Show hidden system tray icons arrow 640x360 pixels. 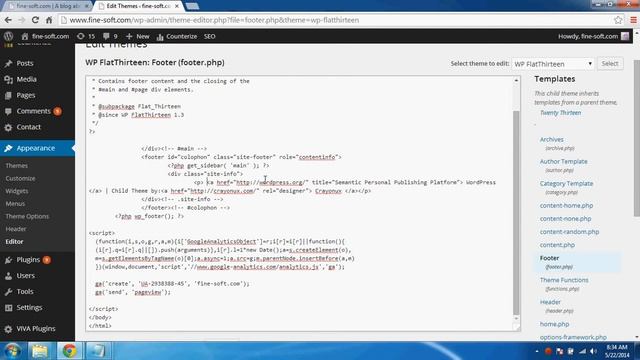(537, 351)
